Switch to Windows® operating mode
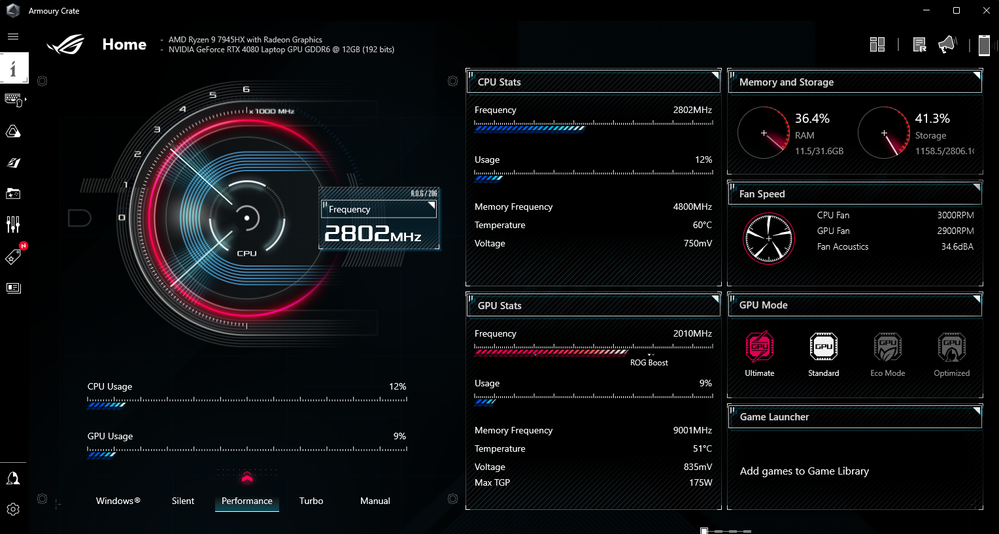 pyautogui.click(x=119, y=501)
